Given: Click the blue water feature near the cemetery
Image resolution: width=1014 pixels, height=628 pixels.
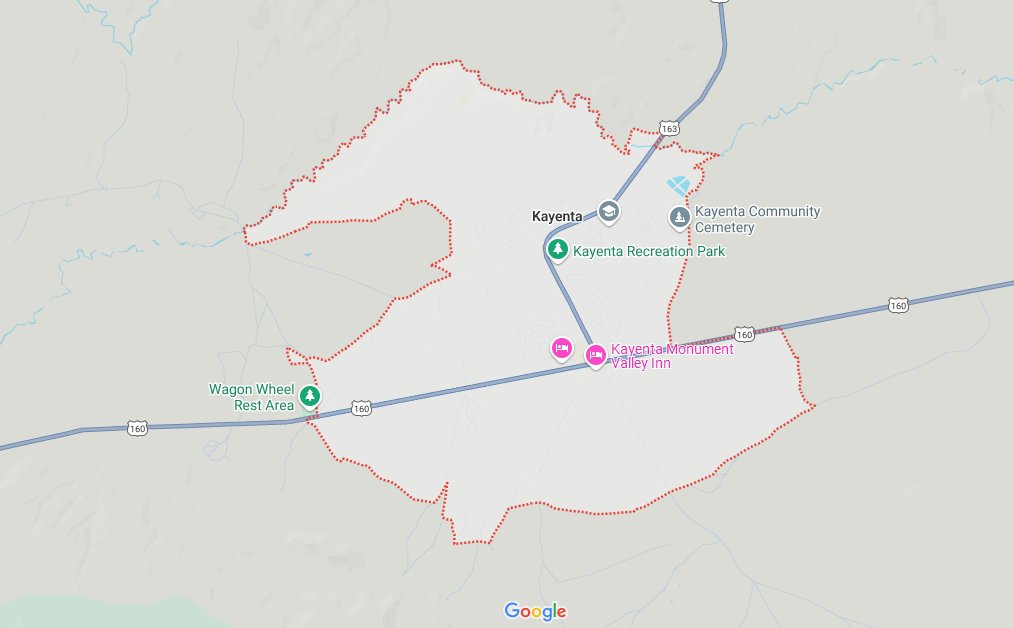Looking at the screenshot, I should click(678, 186).
